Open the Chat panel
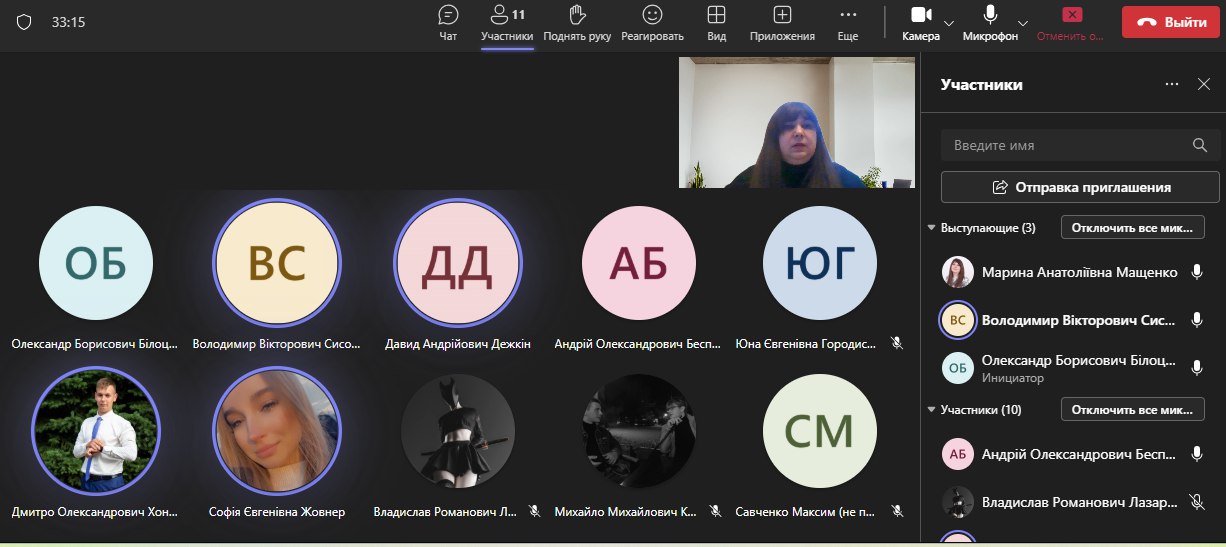The image size is (1226, 547). click(x=448, y=23)
